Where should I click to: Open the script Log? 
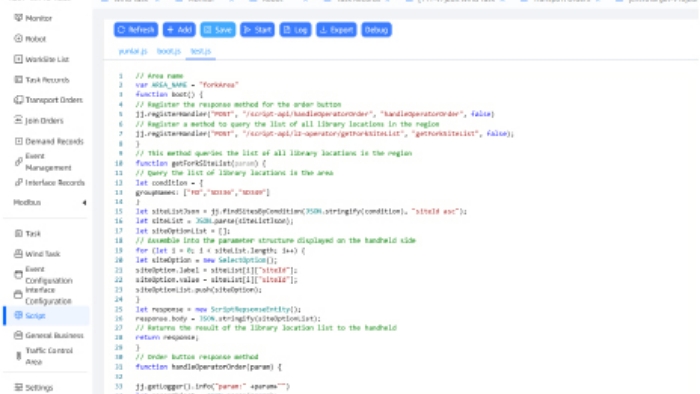pos(295,30)
